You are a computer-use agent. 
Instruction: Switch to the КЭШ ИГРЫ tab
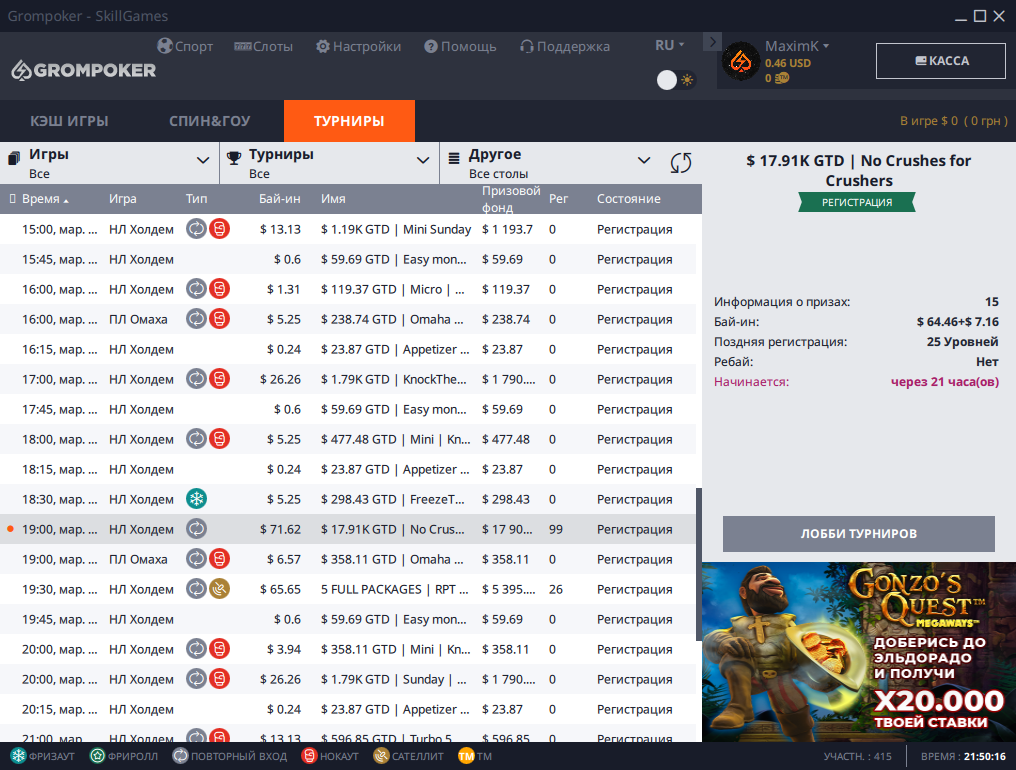pos(69,121)
